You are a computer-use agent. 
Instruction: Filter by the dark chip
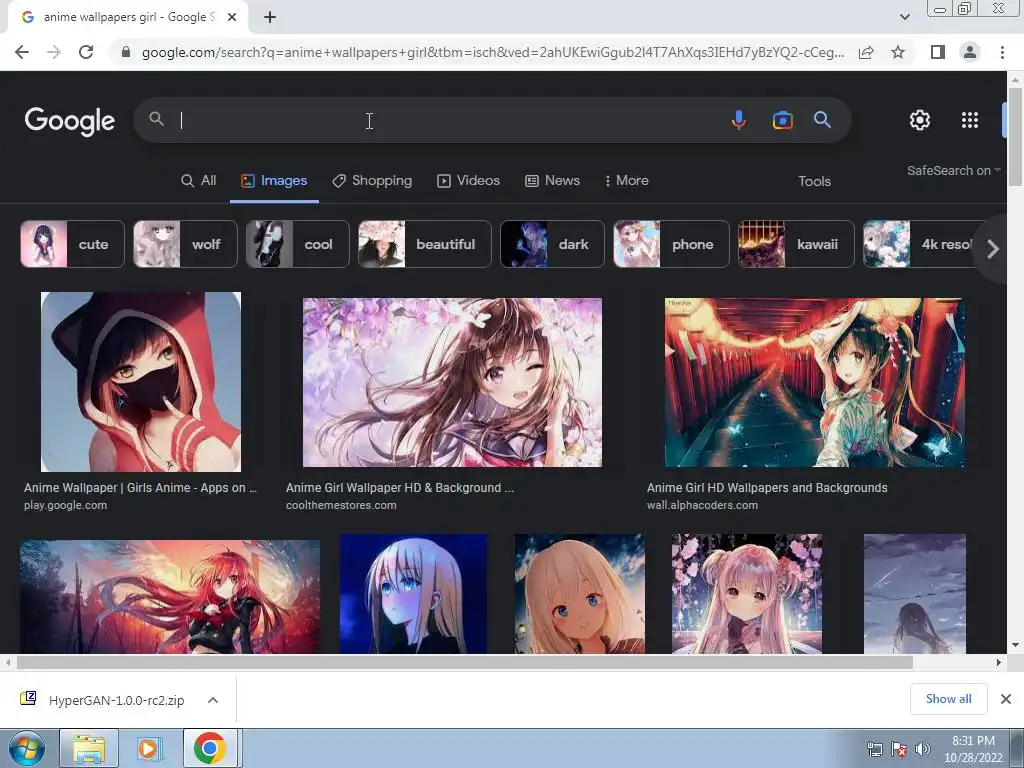point(552,244)
